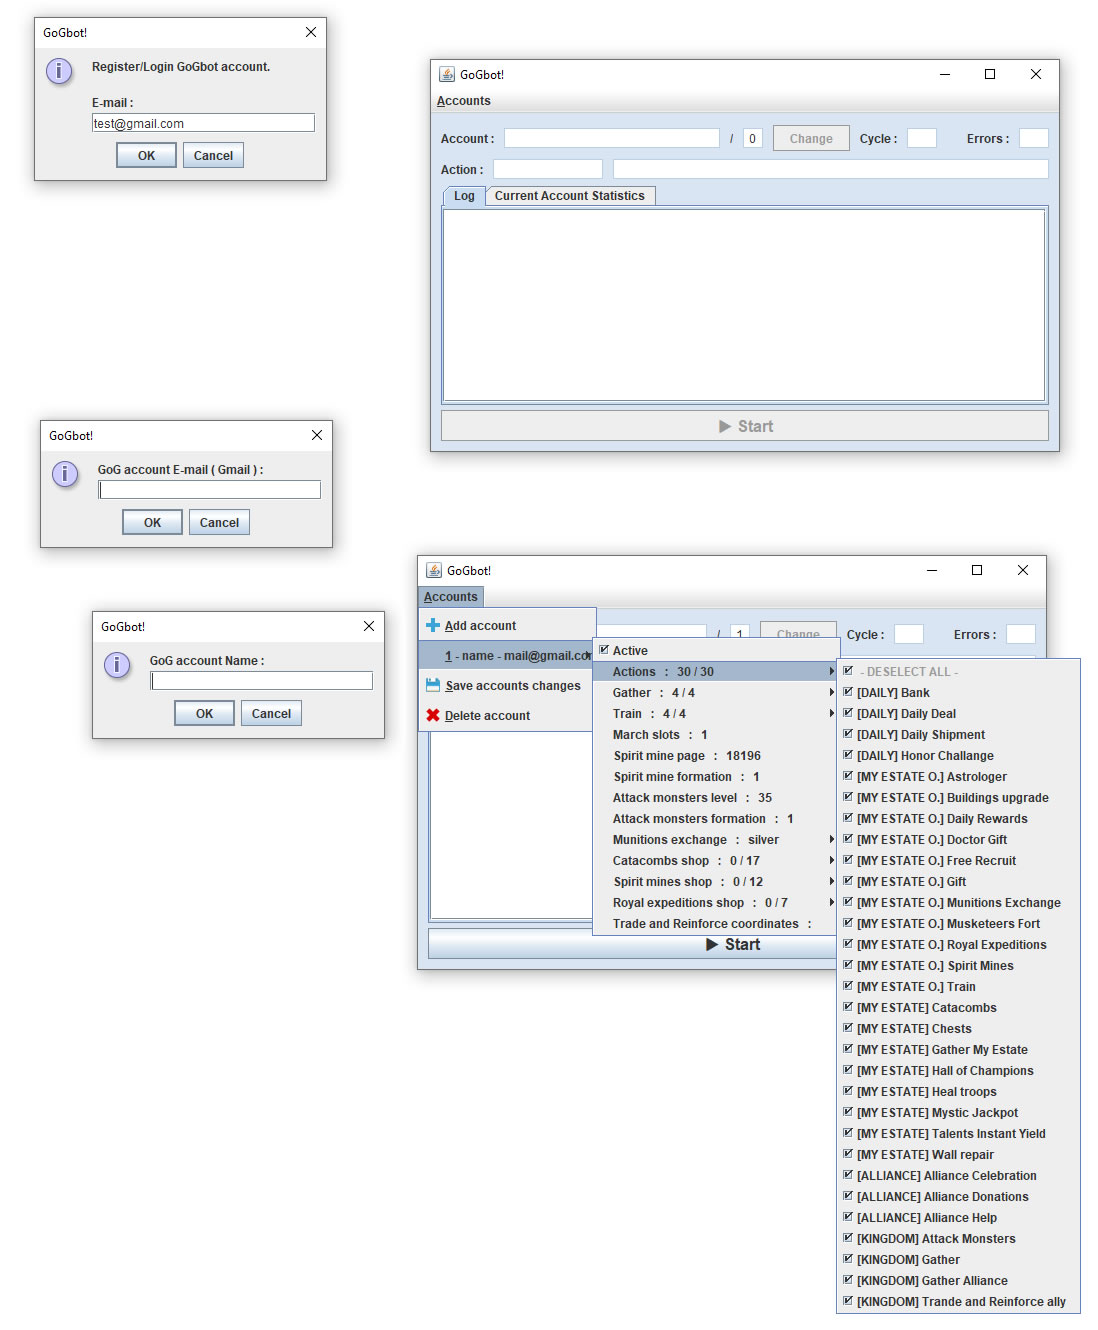
Task: Expand Spirit mines shop 0 / 12 submenu
Action: [x=715, y=881]
